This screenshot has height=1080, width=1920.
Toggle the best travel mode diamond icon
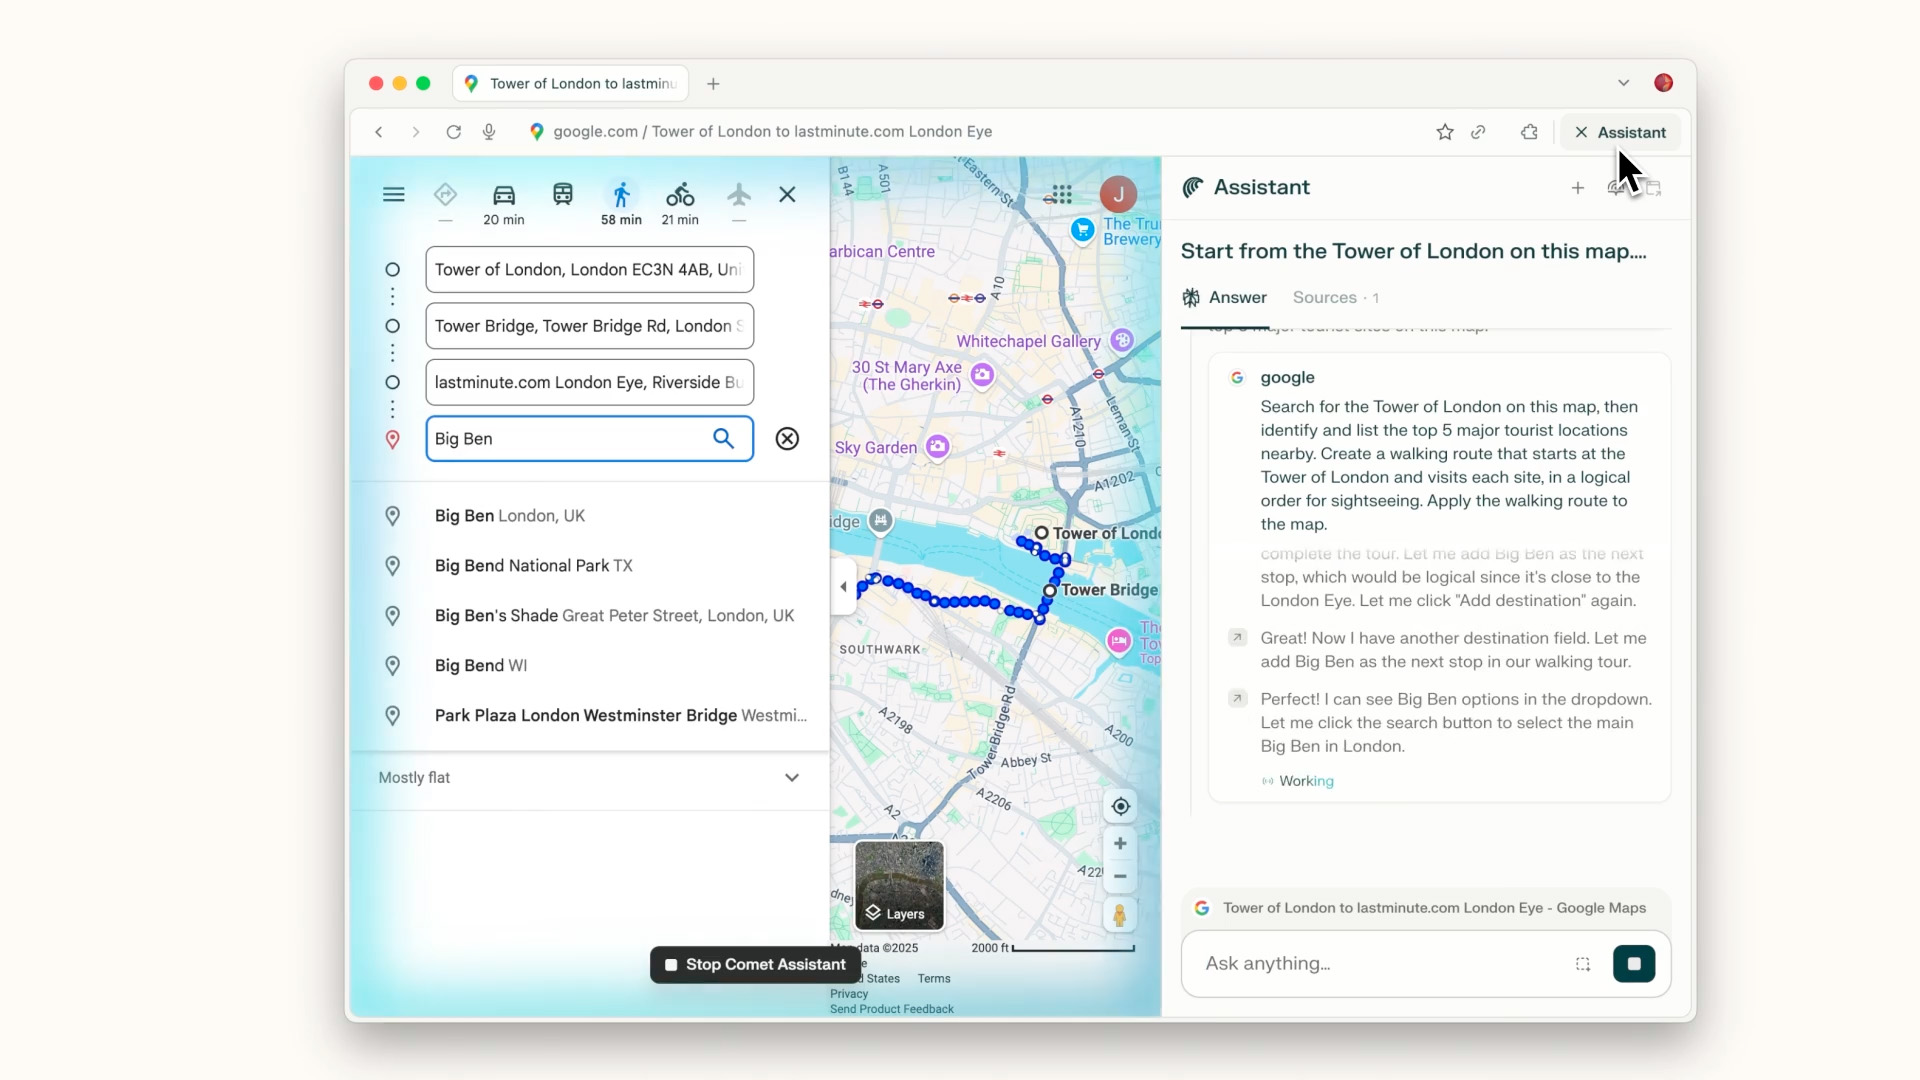point(445,195)
